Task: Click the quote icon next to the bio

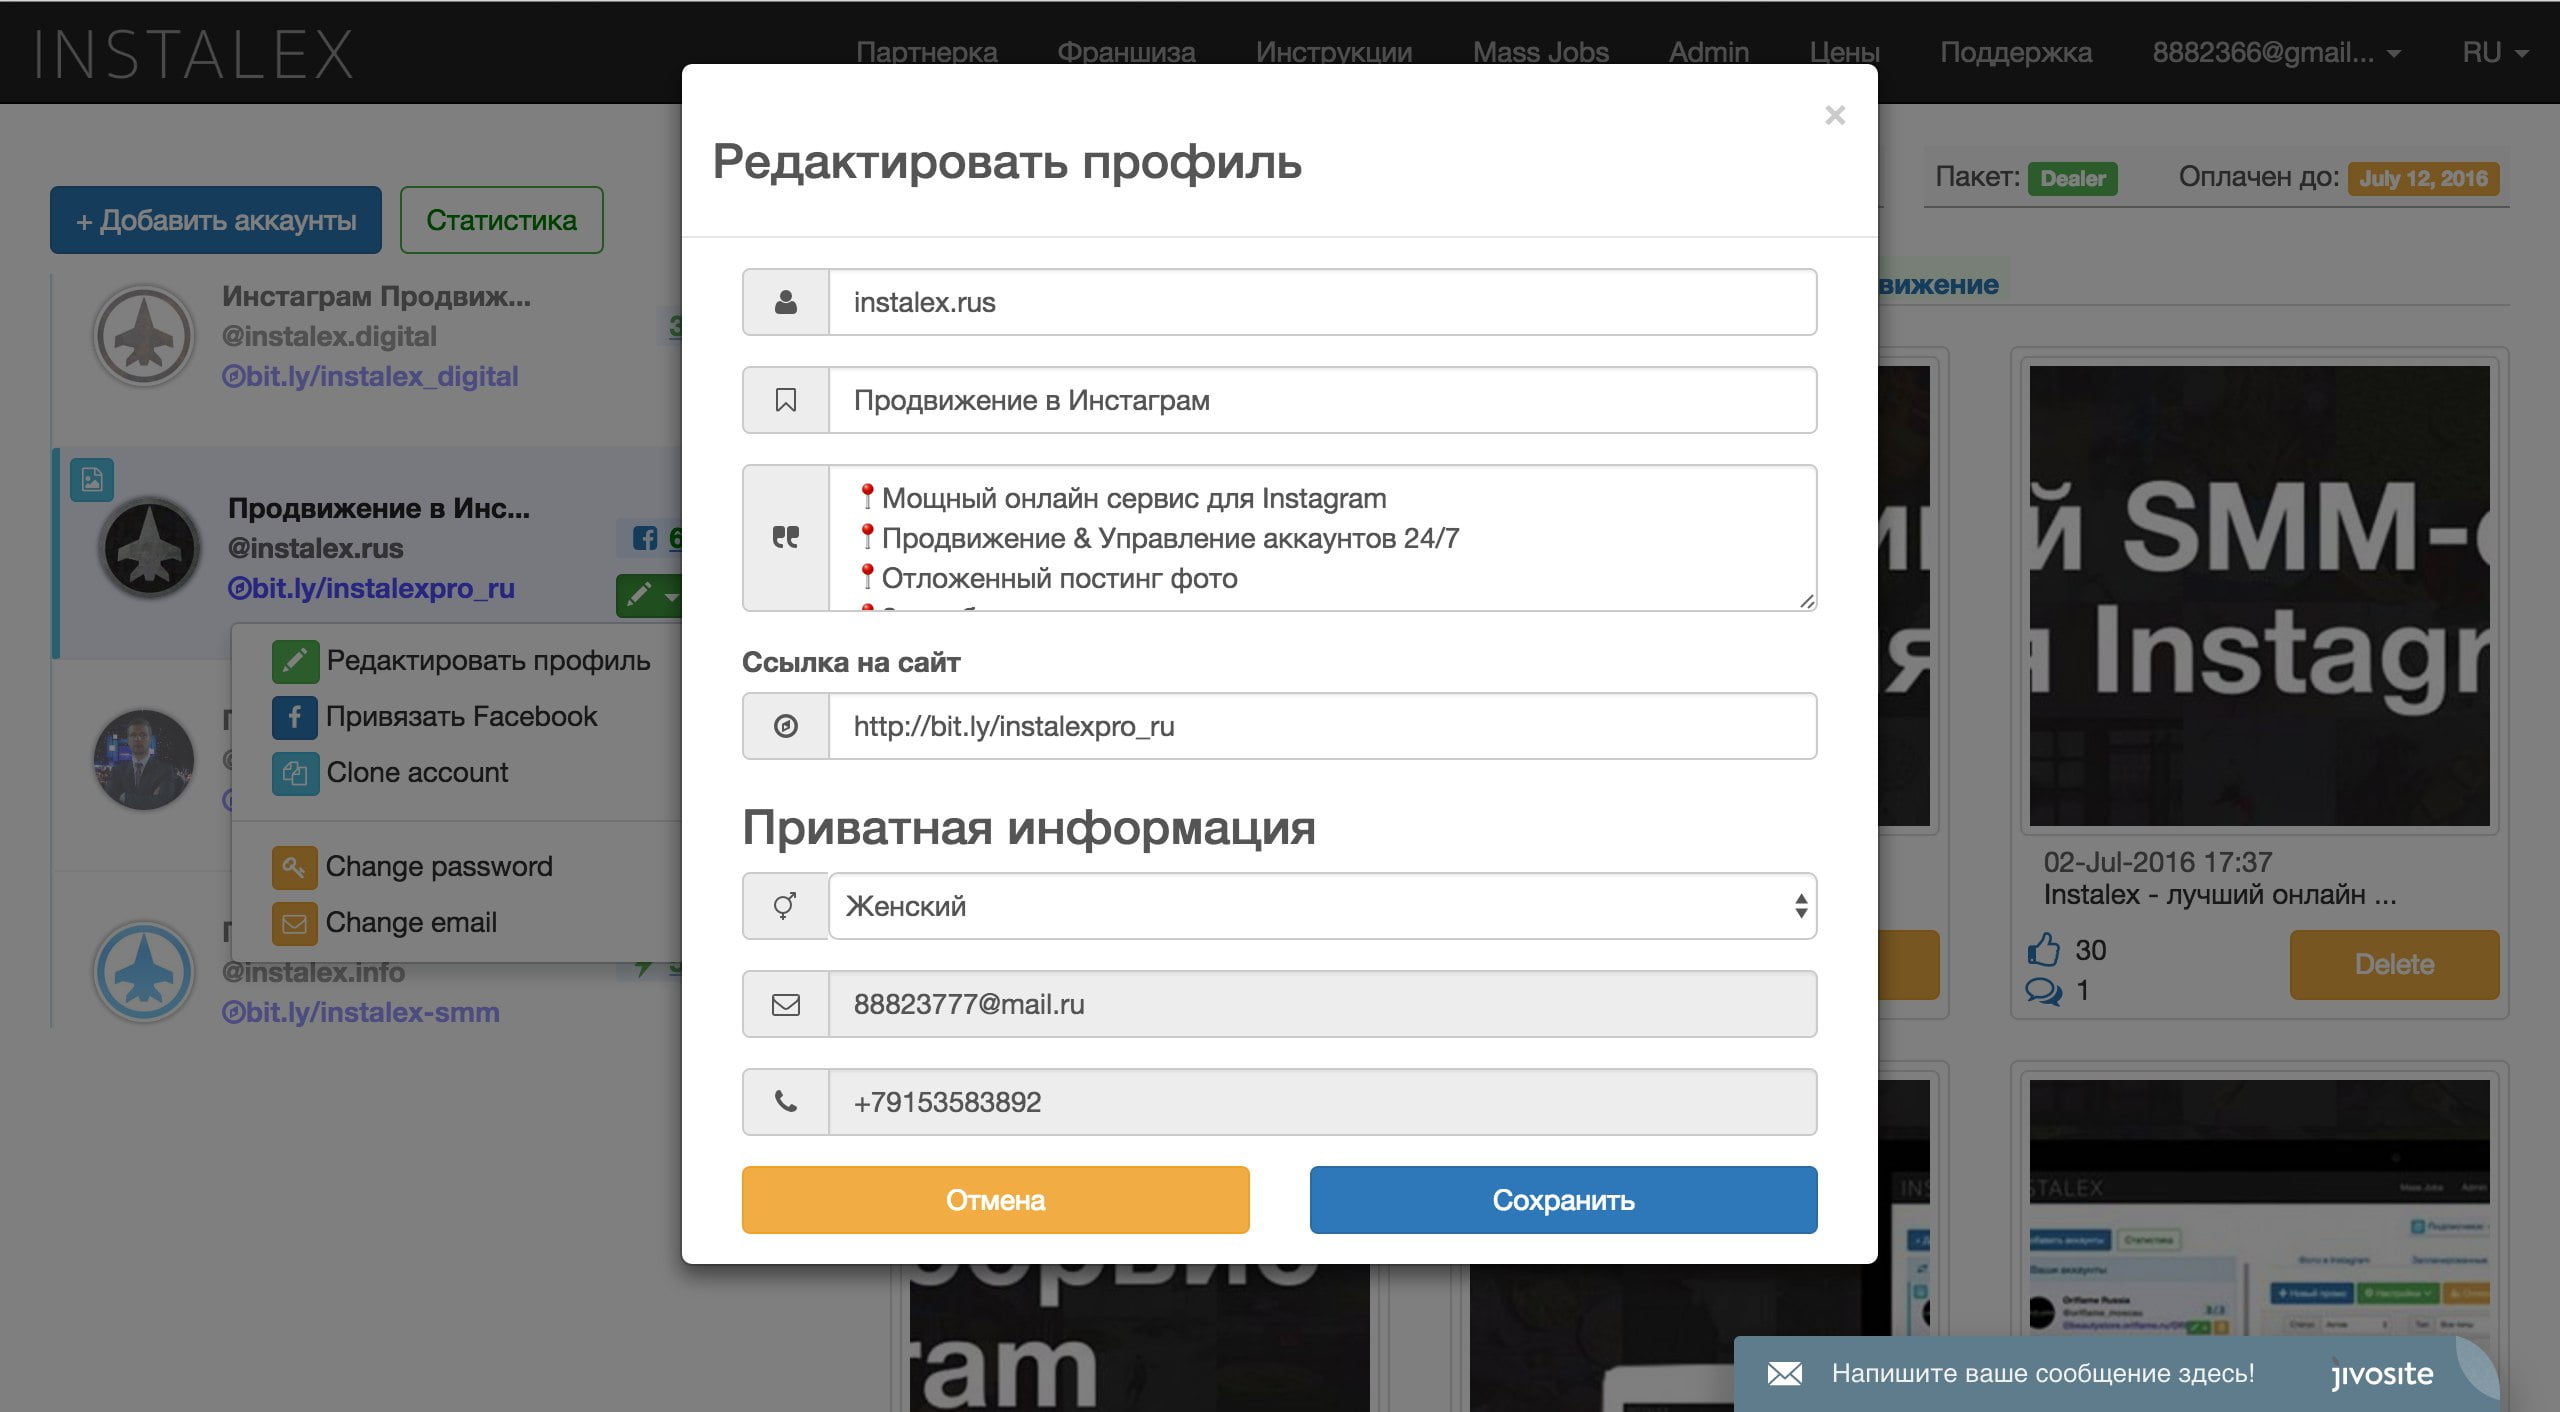Action: click(x=786, y=538)
